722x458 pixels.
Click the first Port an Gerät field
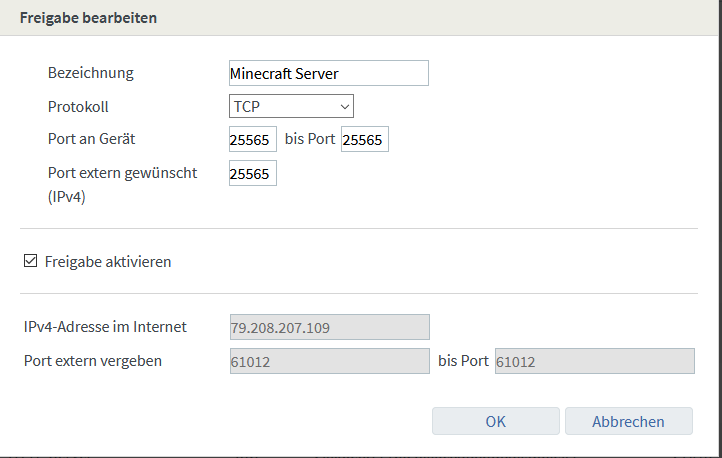(x=252, y=140)
